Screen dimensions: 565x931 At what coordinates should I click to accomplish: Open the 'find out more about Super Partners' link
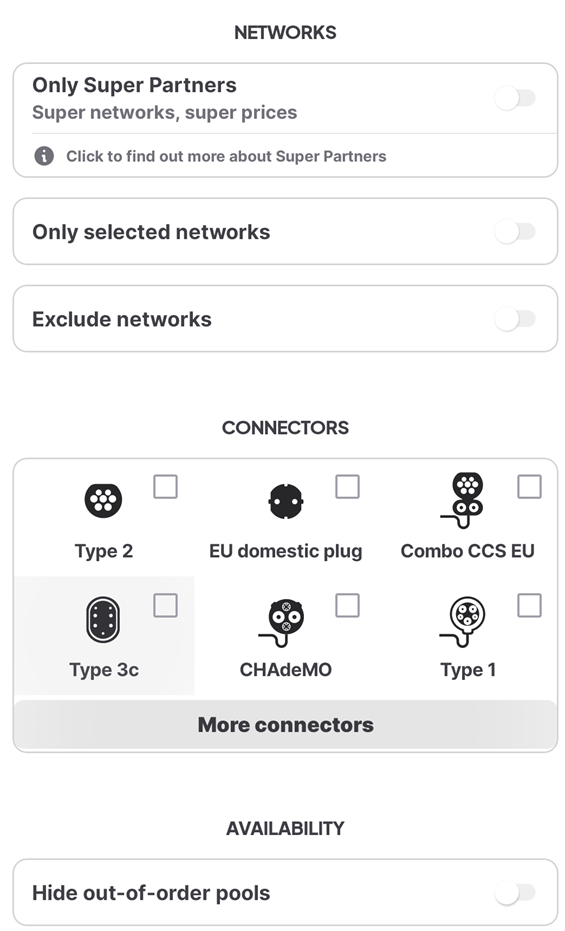(x=226, y=156)
